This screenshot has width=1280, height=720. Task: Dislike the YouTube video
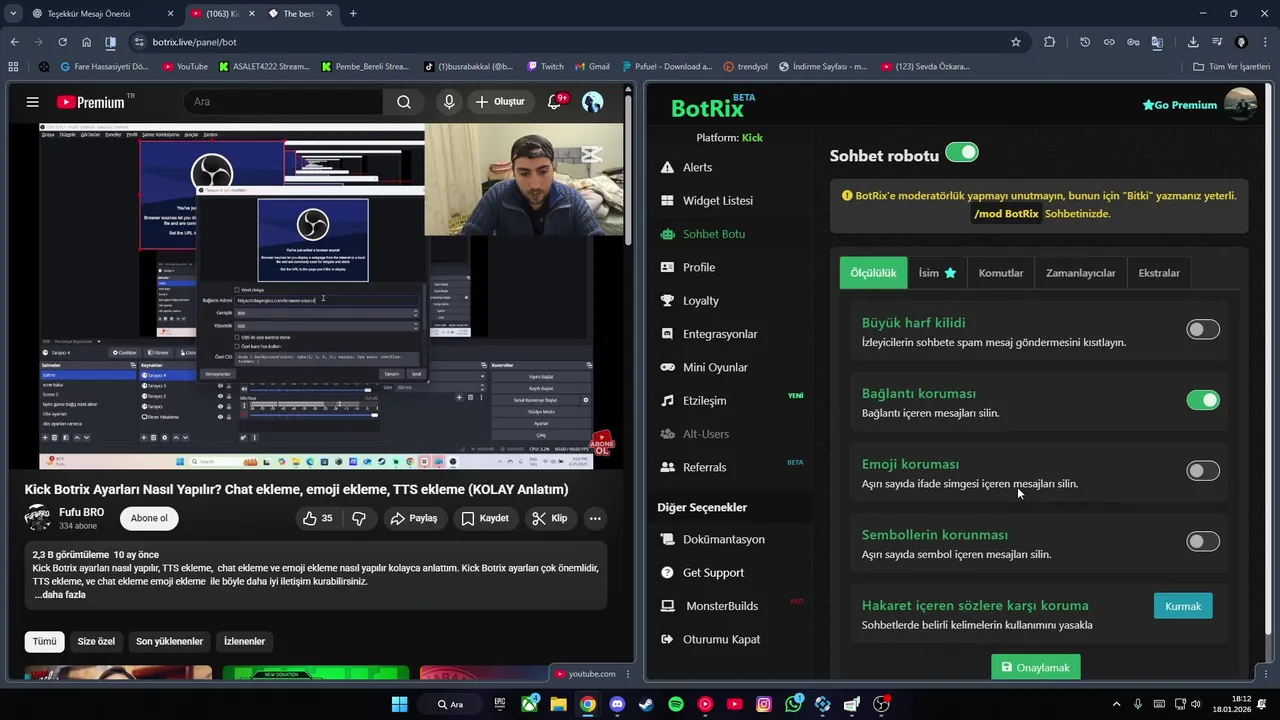click(x=359, y=518)
